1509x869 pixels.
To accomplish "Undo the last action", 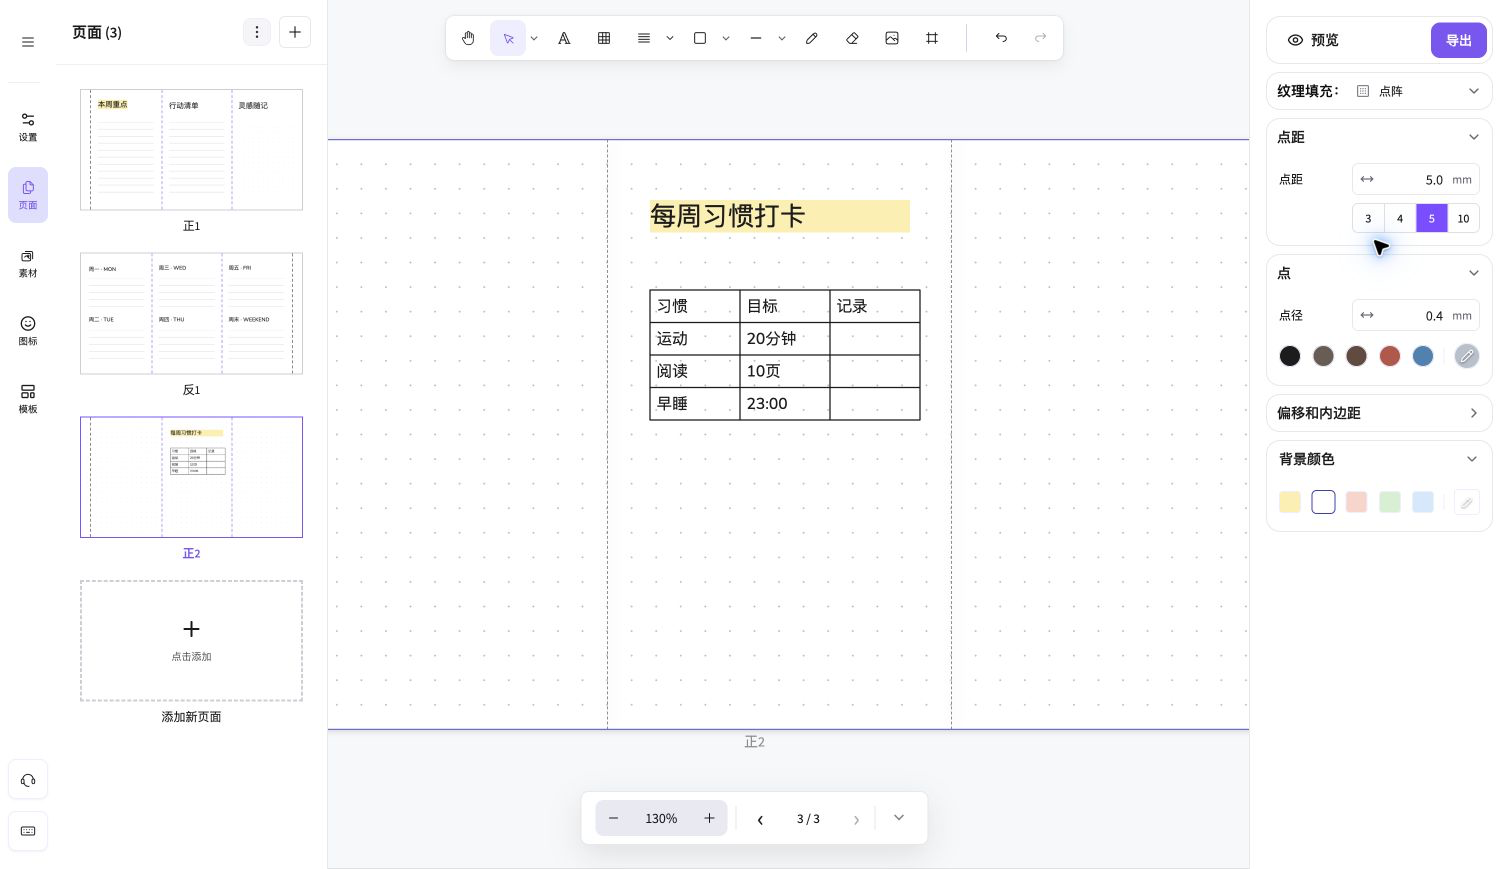I will 1001,38.
